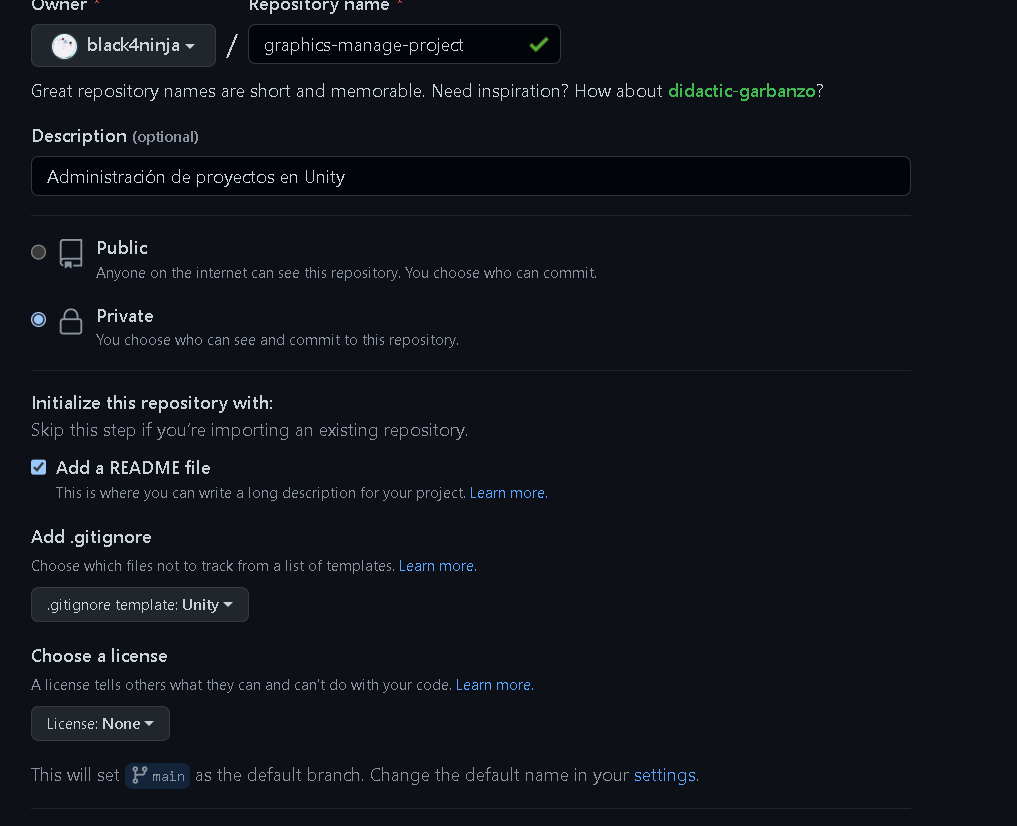Open the License None dropdown
This screenshot has width=1017, height=826.
click(100, 724)
